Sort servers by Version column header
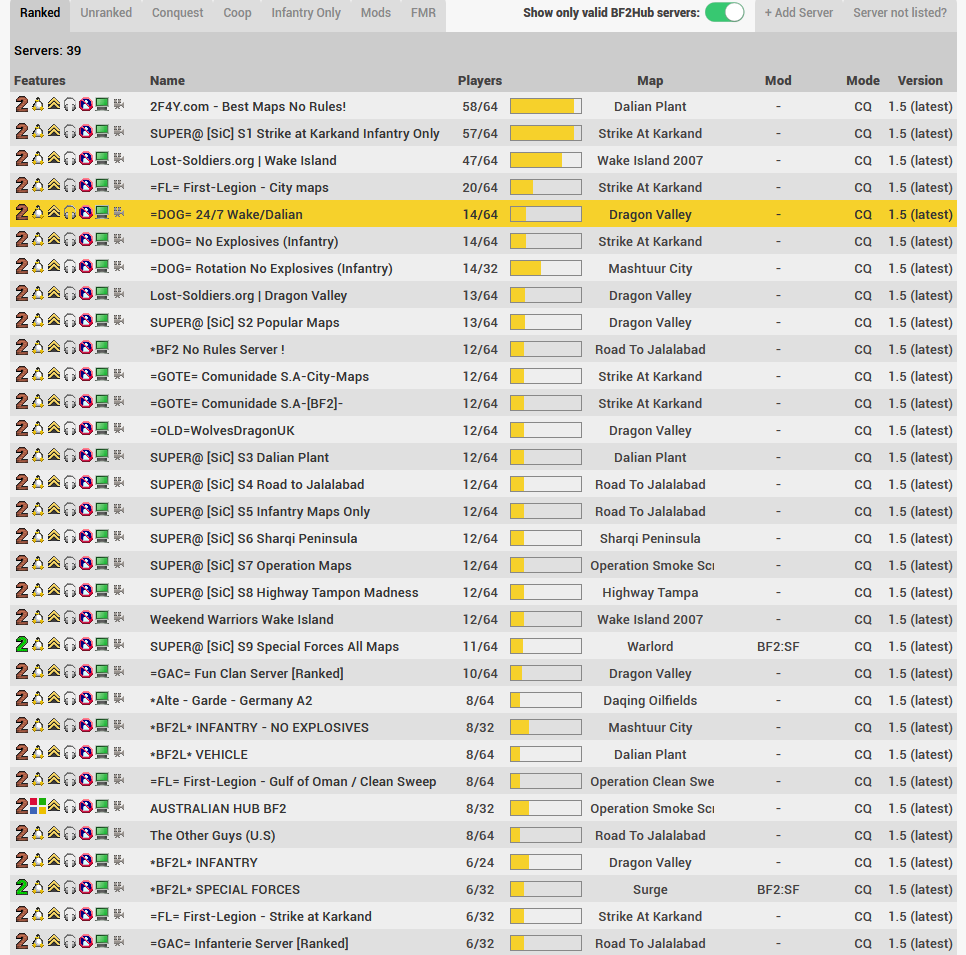This screenshot has height=955, width=966. tap(920, 81)
